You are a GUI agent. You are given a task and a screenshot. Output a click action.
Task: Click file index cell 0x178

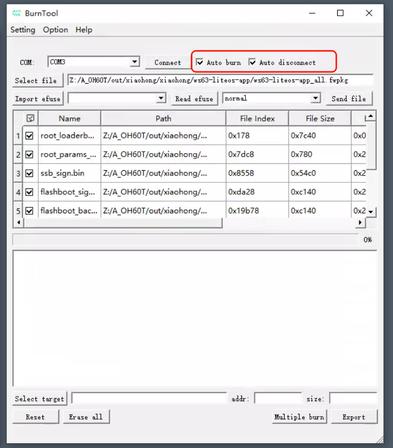(257, 136)
